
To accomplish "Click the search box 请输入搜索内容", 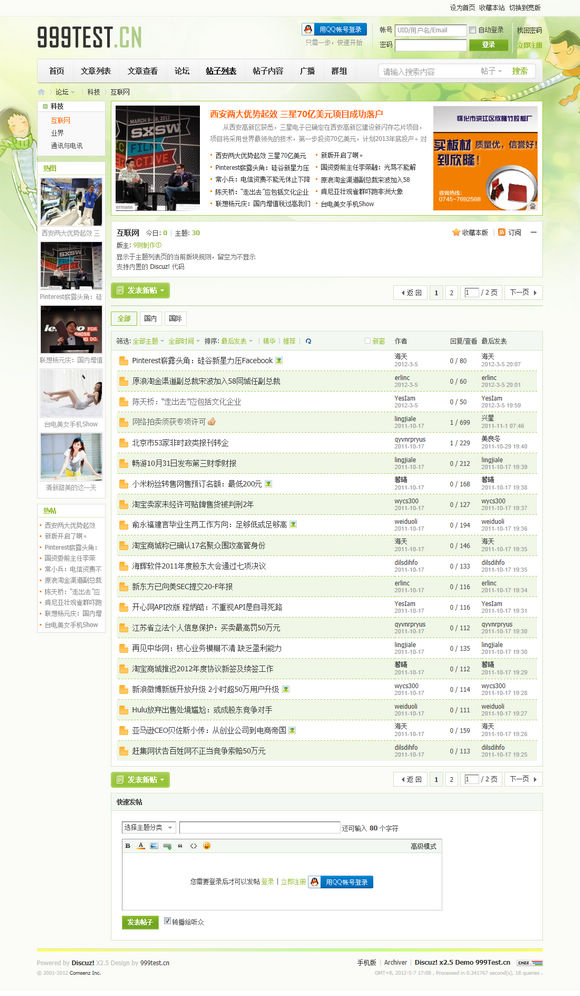I will [428, 71].
